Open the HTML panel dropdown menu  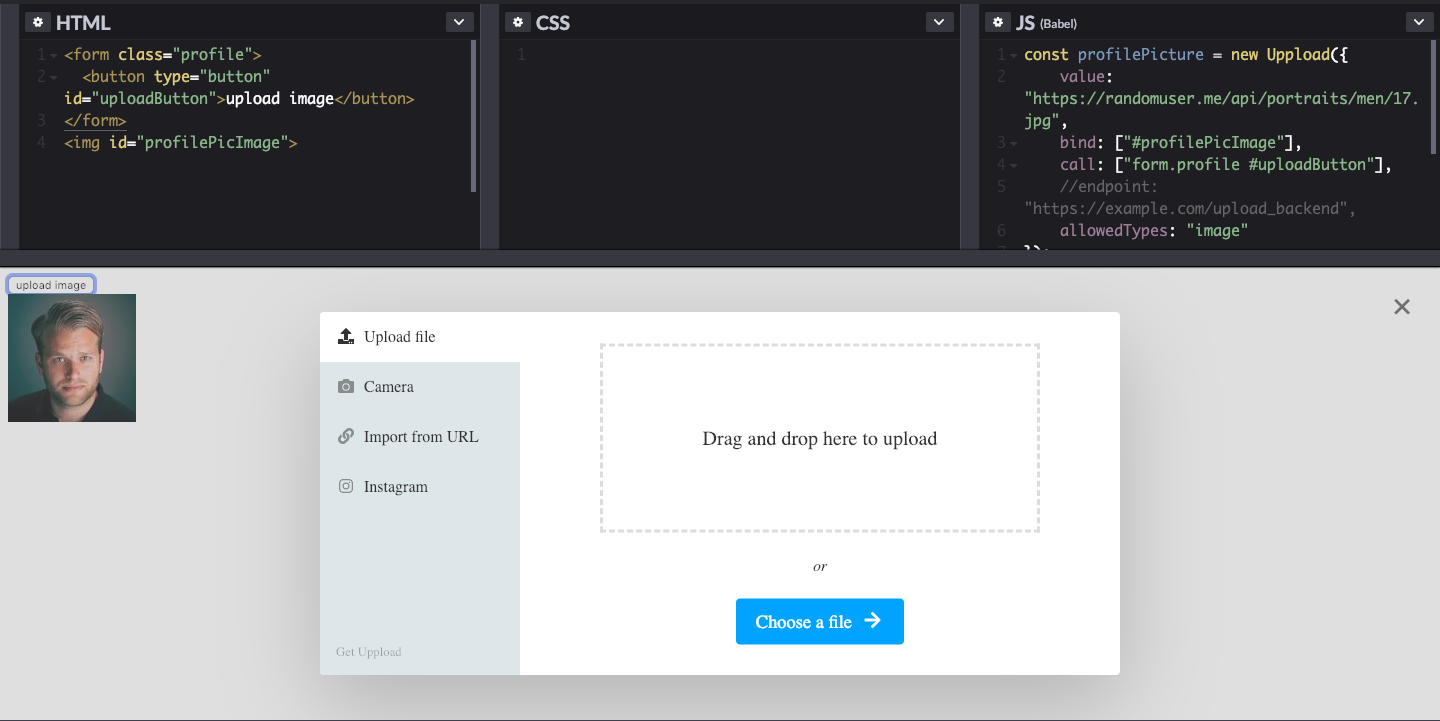tap(458, 21)
